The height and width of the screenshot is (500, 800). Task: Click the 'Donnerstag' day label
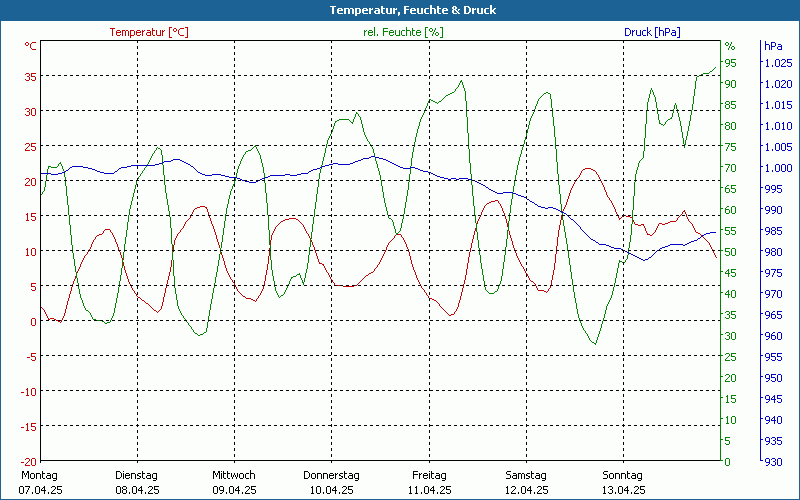click(331, 475)
